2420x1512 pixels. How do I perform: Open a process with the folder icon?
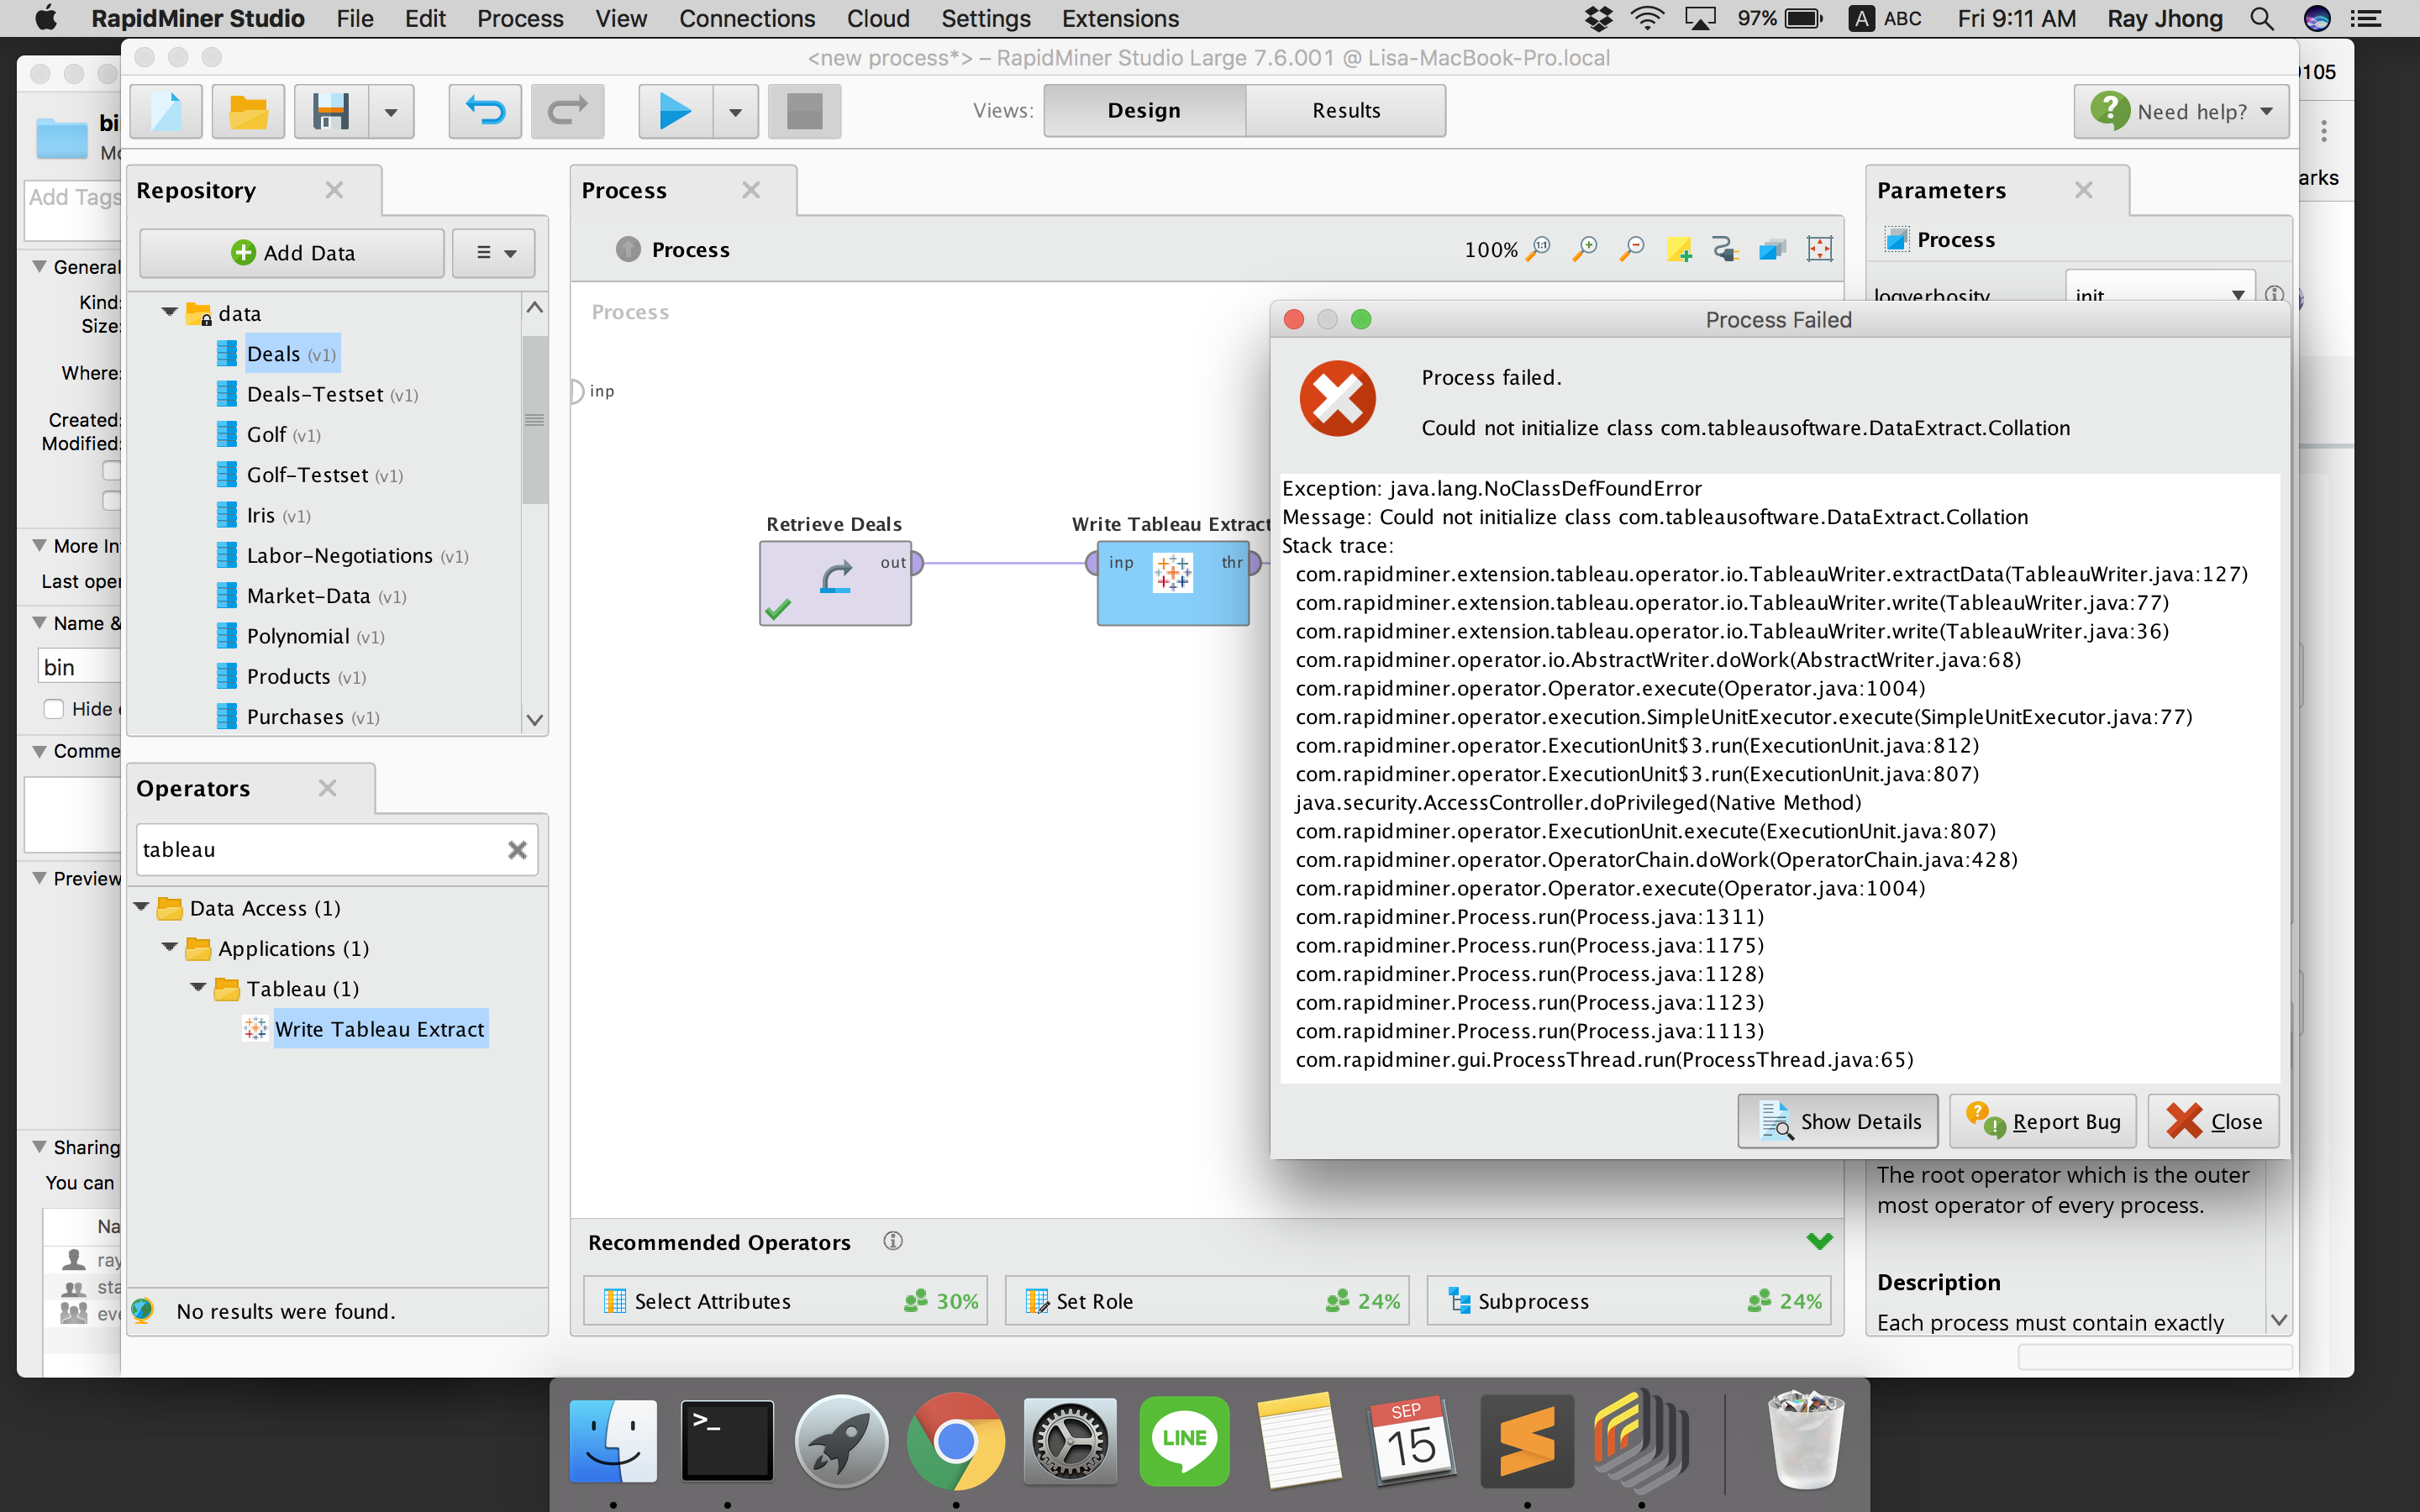click(x=248, y=111)
